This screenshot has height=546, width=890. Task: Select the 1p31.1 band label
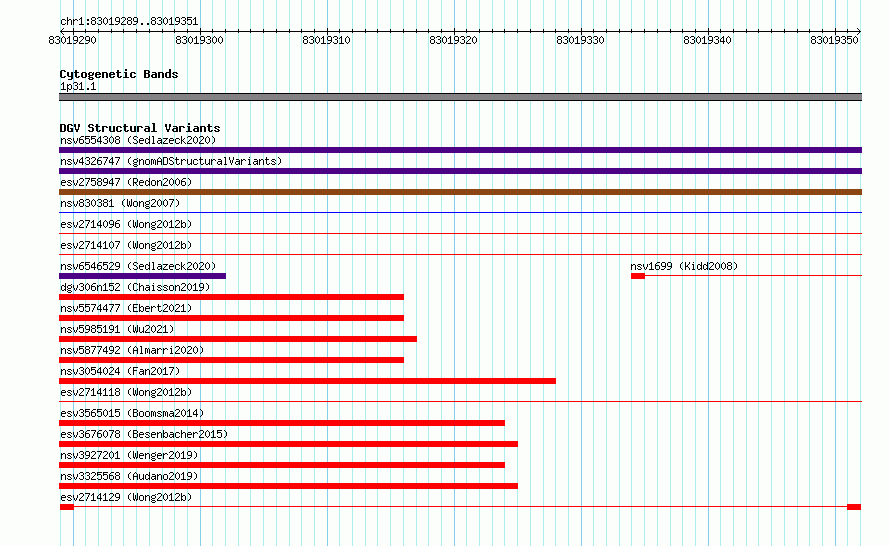78,86
